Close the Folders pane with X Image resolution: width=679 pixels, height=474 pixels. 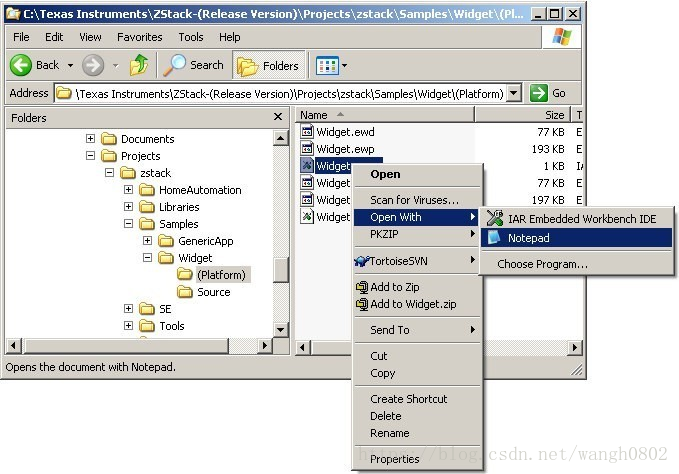(278, 117)
